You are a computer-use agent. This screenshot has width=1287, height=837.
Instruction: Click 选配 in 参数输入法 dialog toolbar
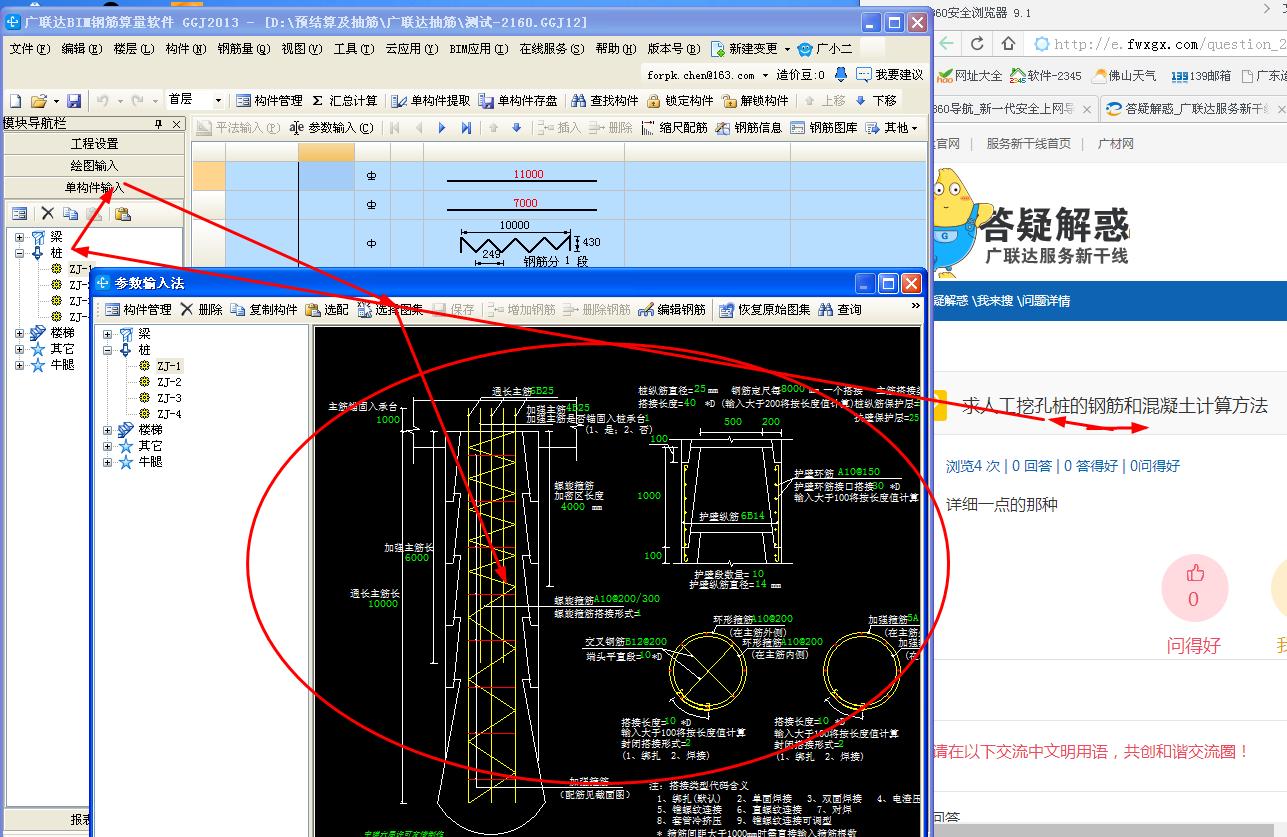327,310
